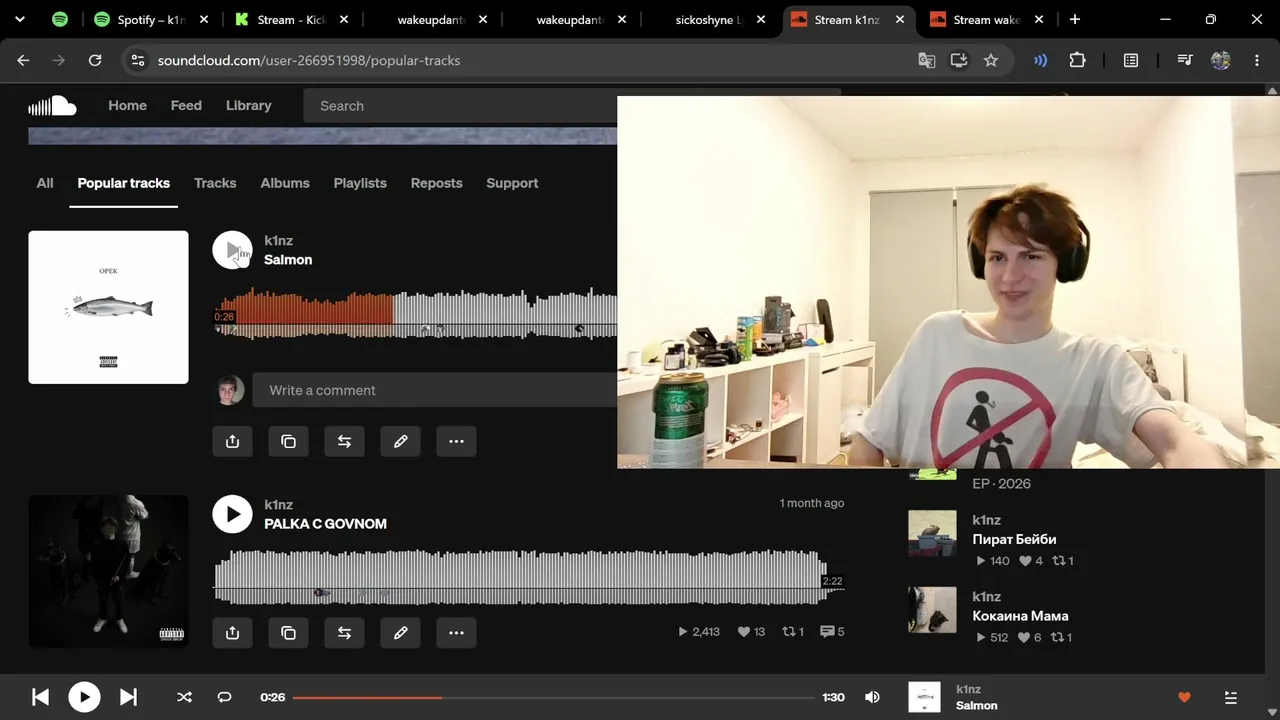Skip to next track in player bar
This screenshot has width=1280, height=720.
coord(128,697)
